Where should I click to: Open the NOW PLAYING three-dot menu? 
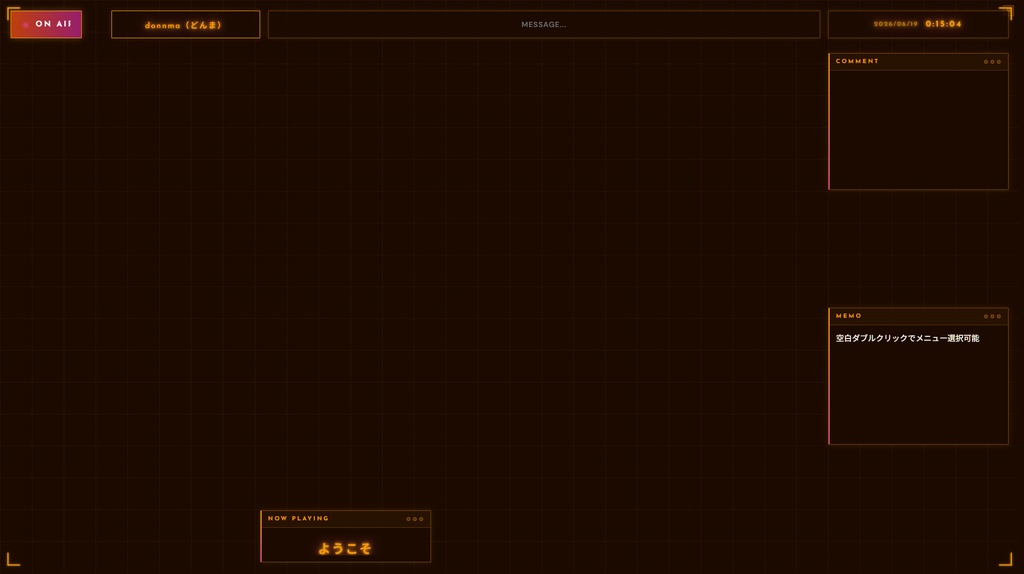pyautogui.click(x=415, y=519)
